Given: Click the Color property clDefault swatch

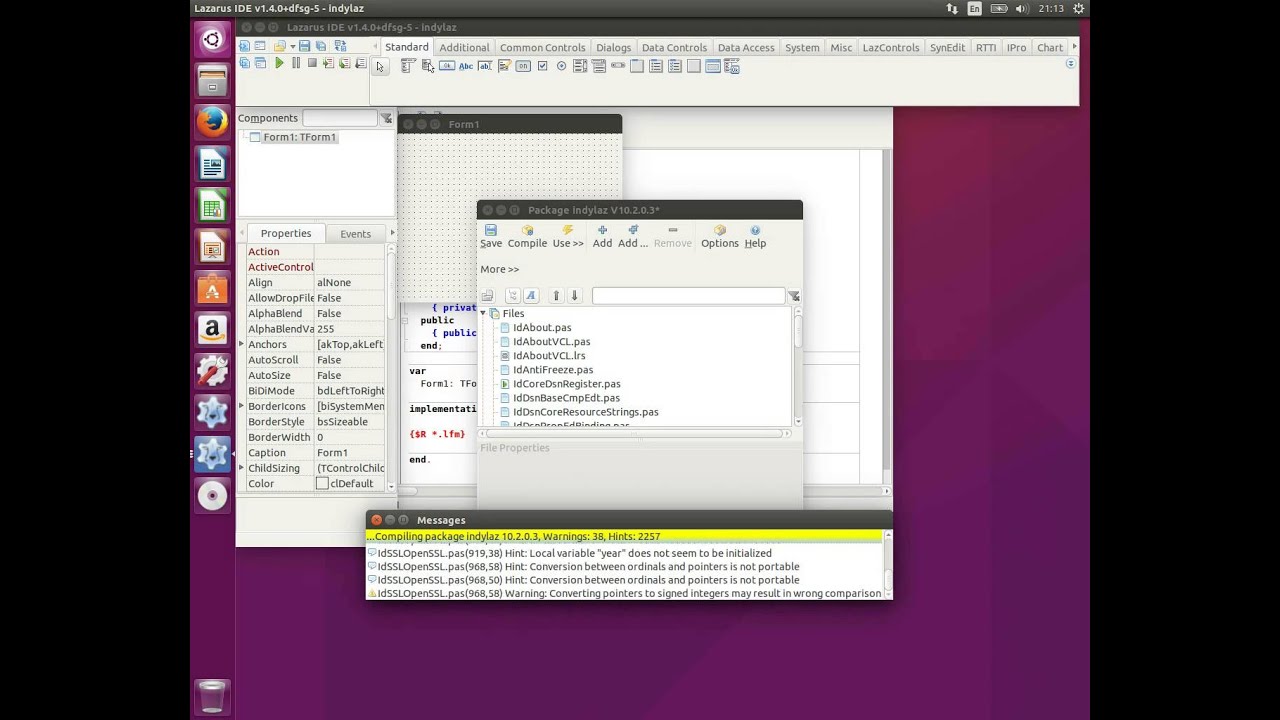Looking at the screenshot, I should click(x=322, y=483).
